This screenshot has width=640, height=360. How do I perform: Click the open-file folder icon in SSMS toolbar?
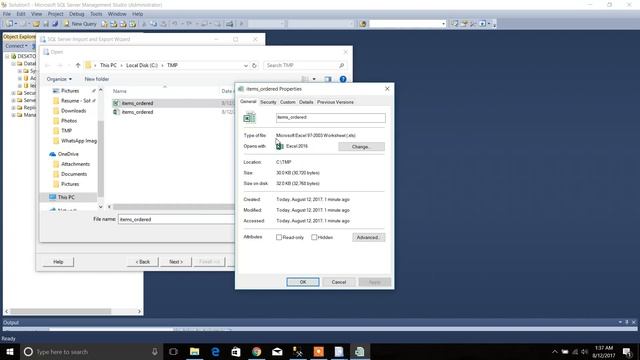(36, 24)
